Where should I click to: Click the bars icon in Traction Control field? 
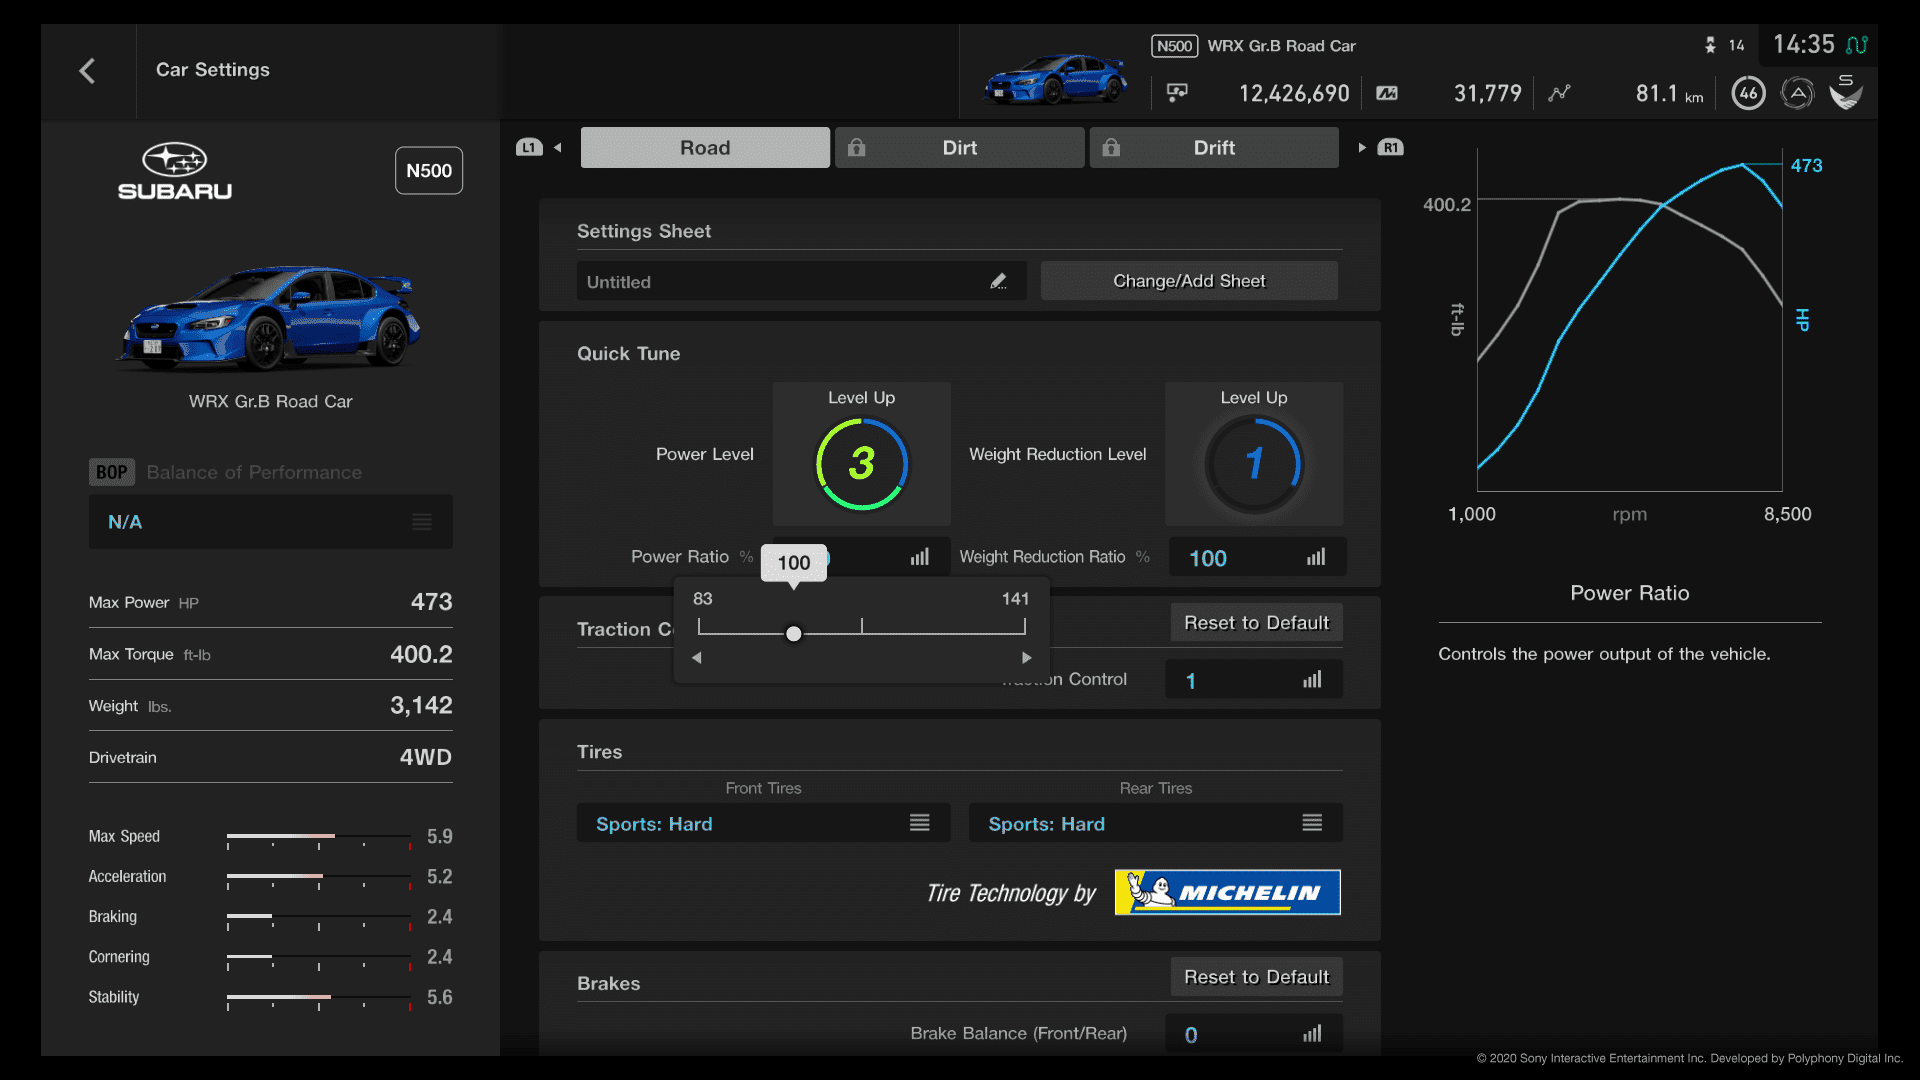pyautogui.click(x=1312, y=680)
